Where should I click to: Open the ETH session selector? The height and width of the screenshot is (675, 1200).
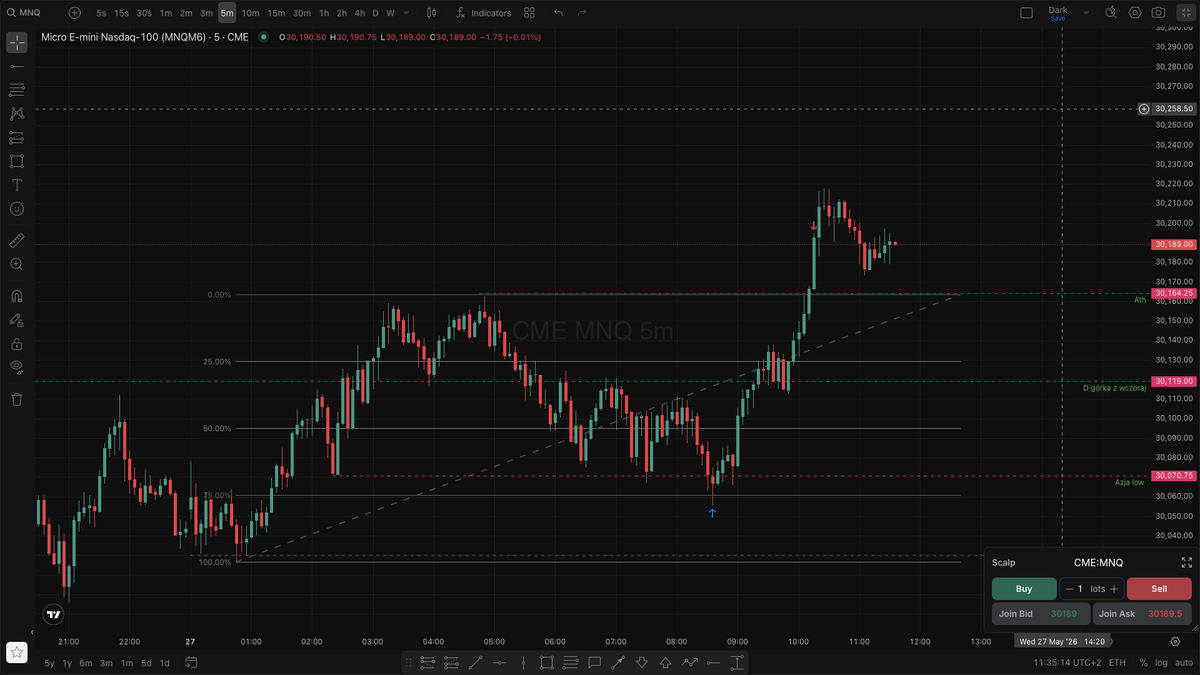[1117, 663]
